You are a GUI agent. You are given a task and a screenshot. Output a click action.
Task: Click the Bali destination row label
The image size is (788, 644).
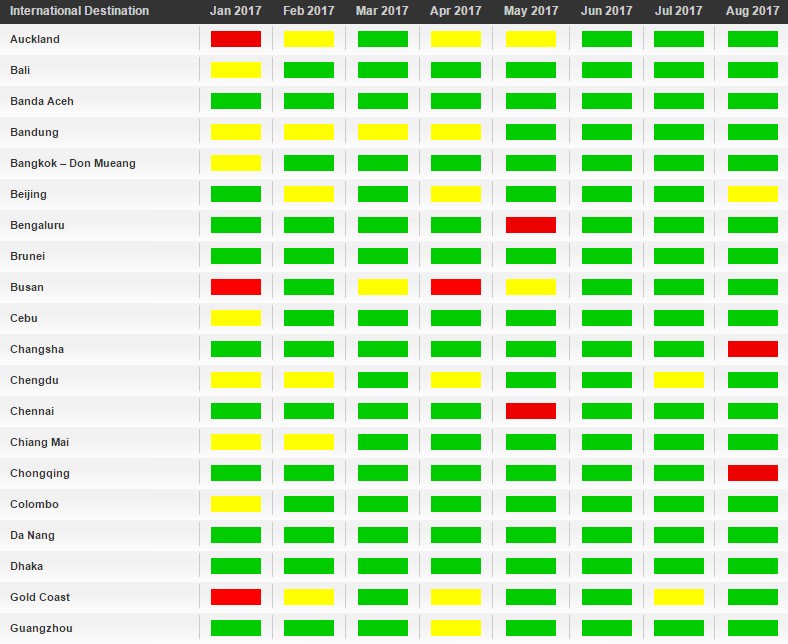coord(20,70)
